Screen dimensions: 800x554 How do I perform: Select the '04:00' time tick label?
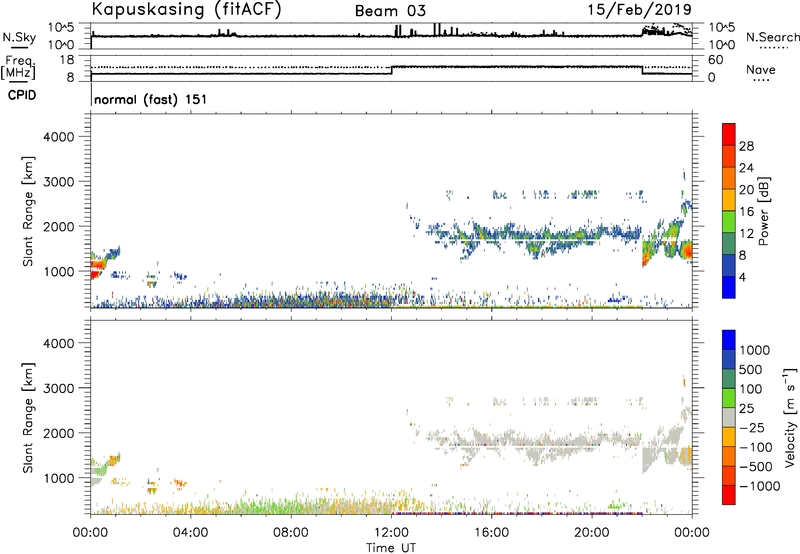coord(190,533)
